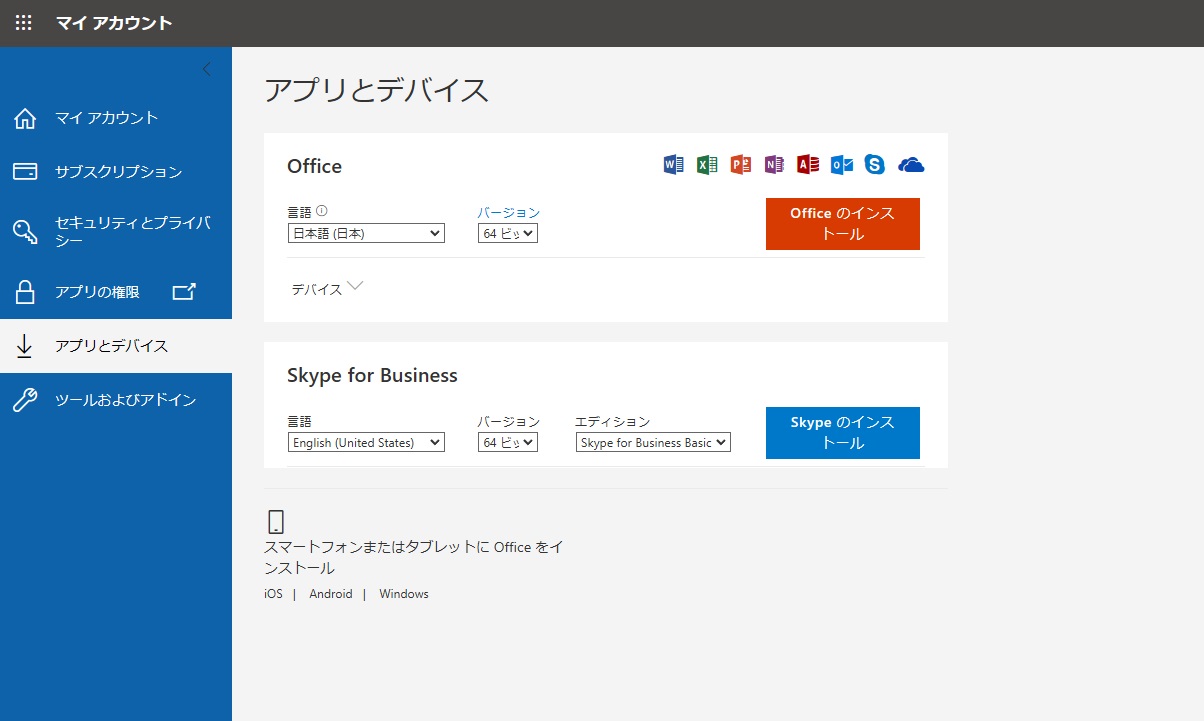Screen dimensions: 1204x721
Task: Click the card icon for サブスクリプション
Action: pos(25,172)
